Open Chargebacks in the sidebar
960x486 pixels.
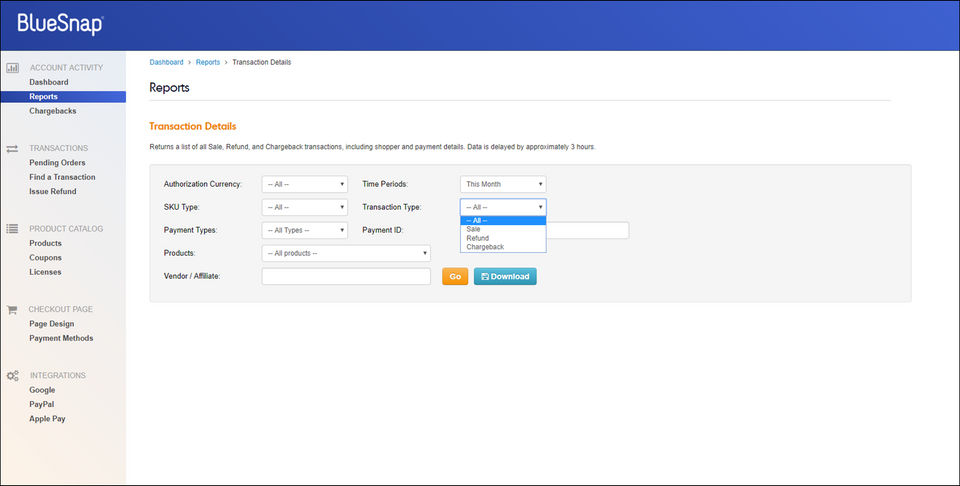click(53, 111)
